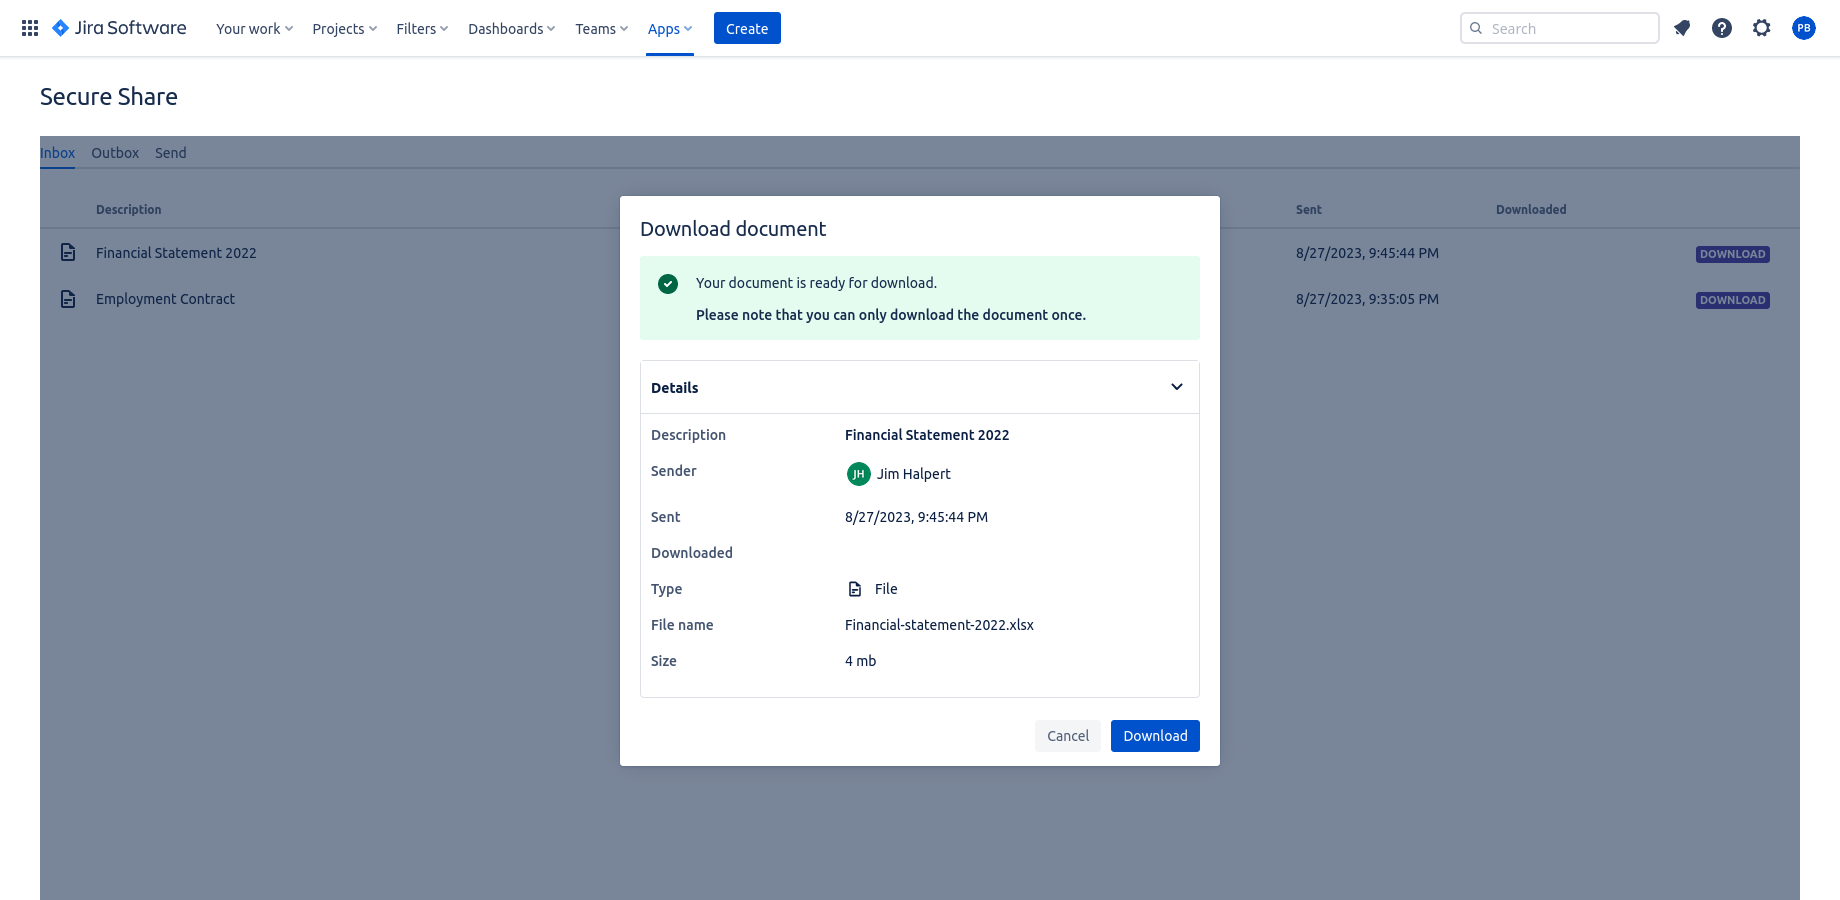The width and height of the screenshot is (1840, 900).
Task: Open the Filters dropdown
Action: pos(422,28)
